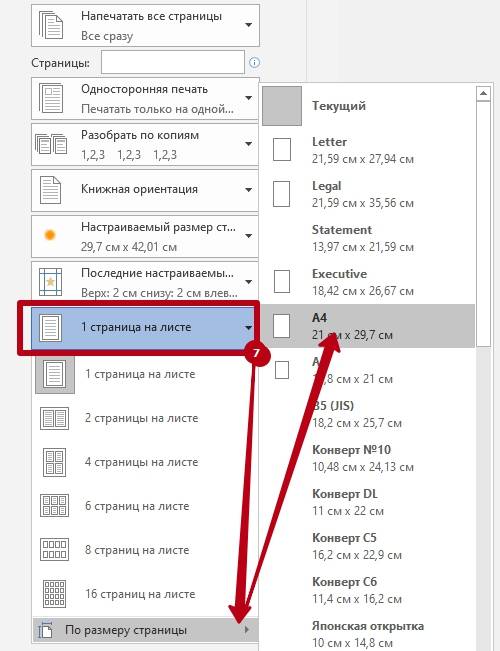Choose A4 21 см x 29,7 см size

click(x=368, y=326)
